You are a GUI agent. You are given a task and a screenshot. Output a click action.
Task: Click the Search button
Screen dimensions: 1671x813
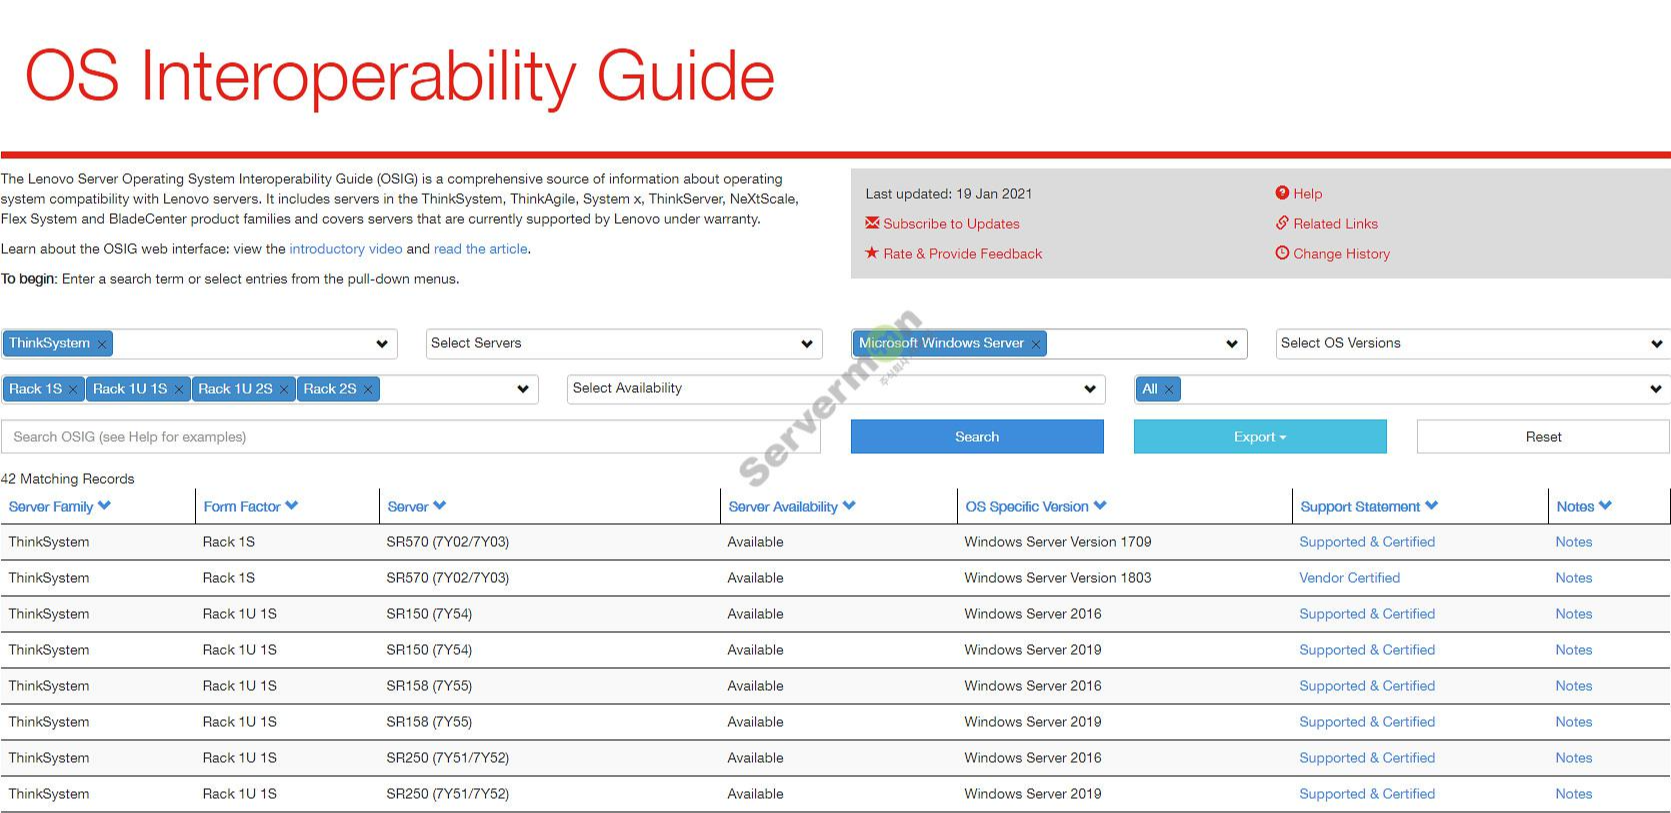coord(977,437)
